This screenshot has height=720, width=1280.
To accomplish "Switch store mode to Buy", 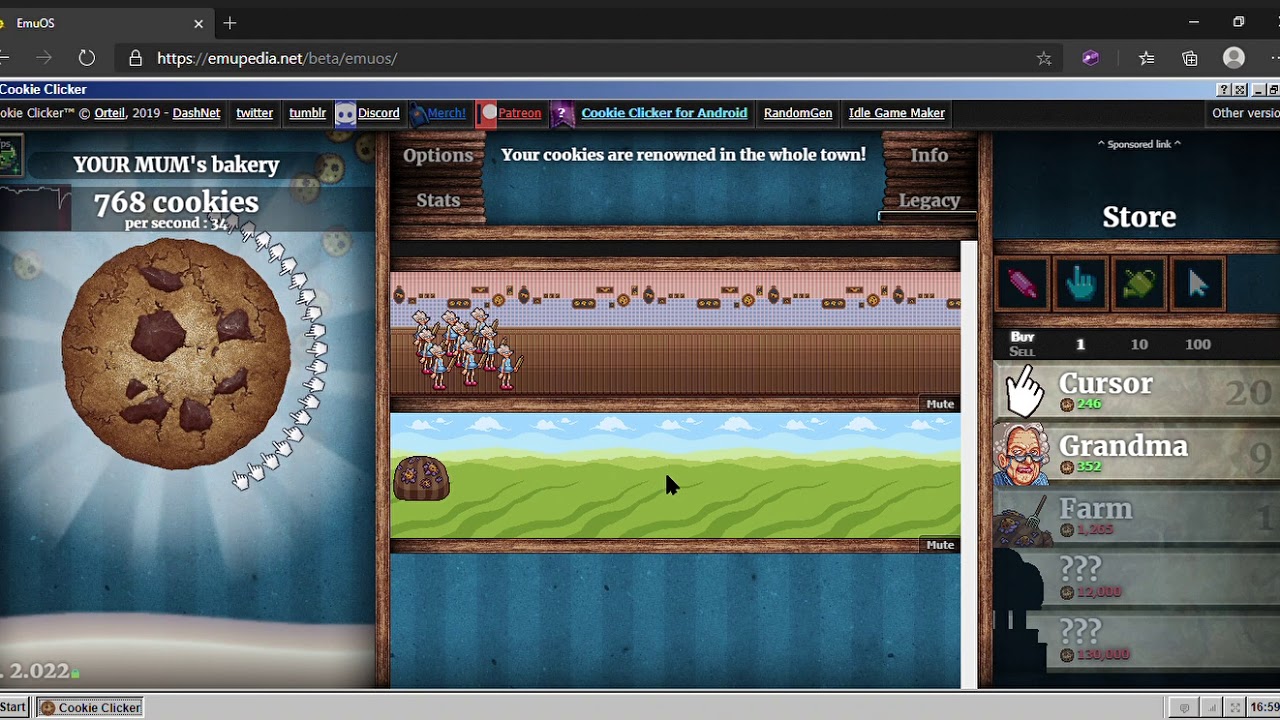I will coord(1022,337).
